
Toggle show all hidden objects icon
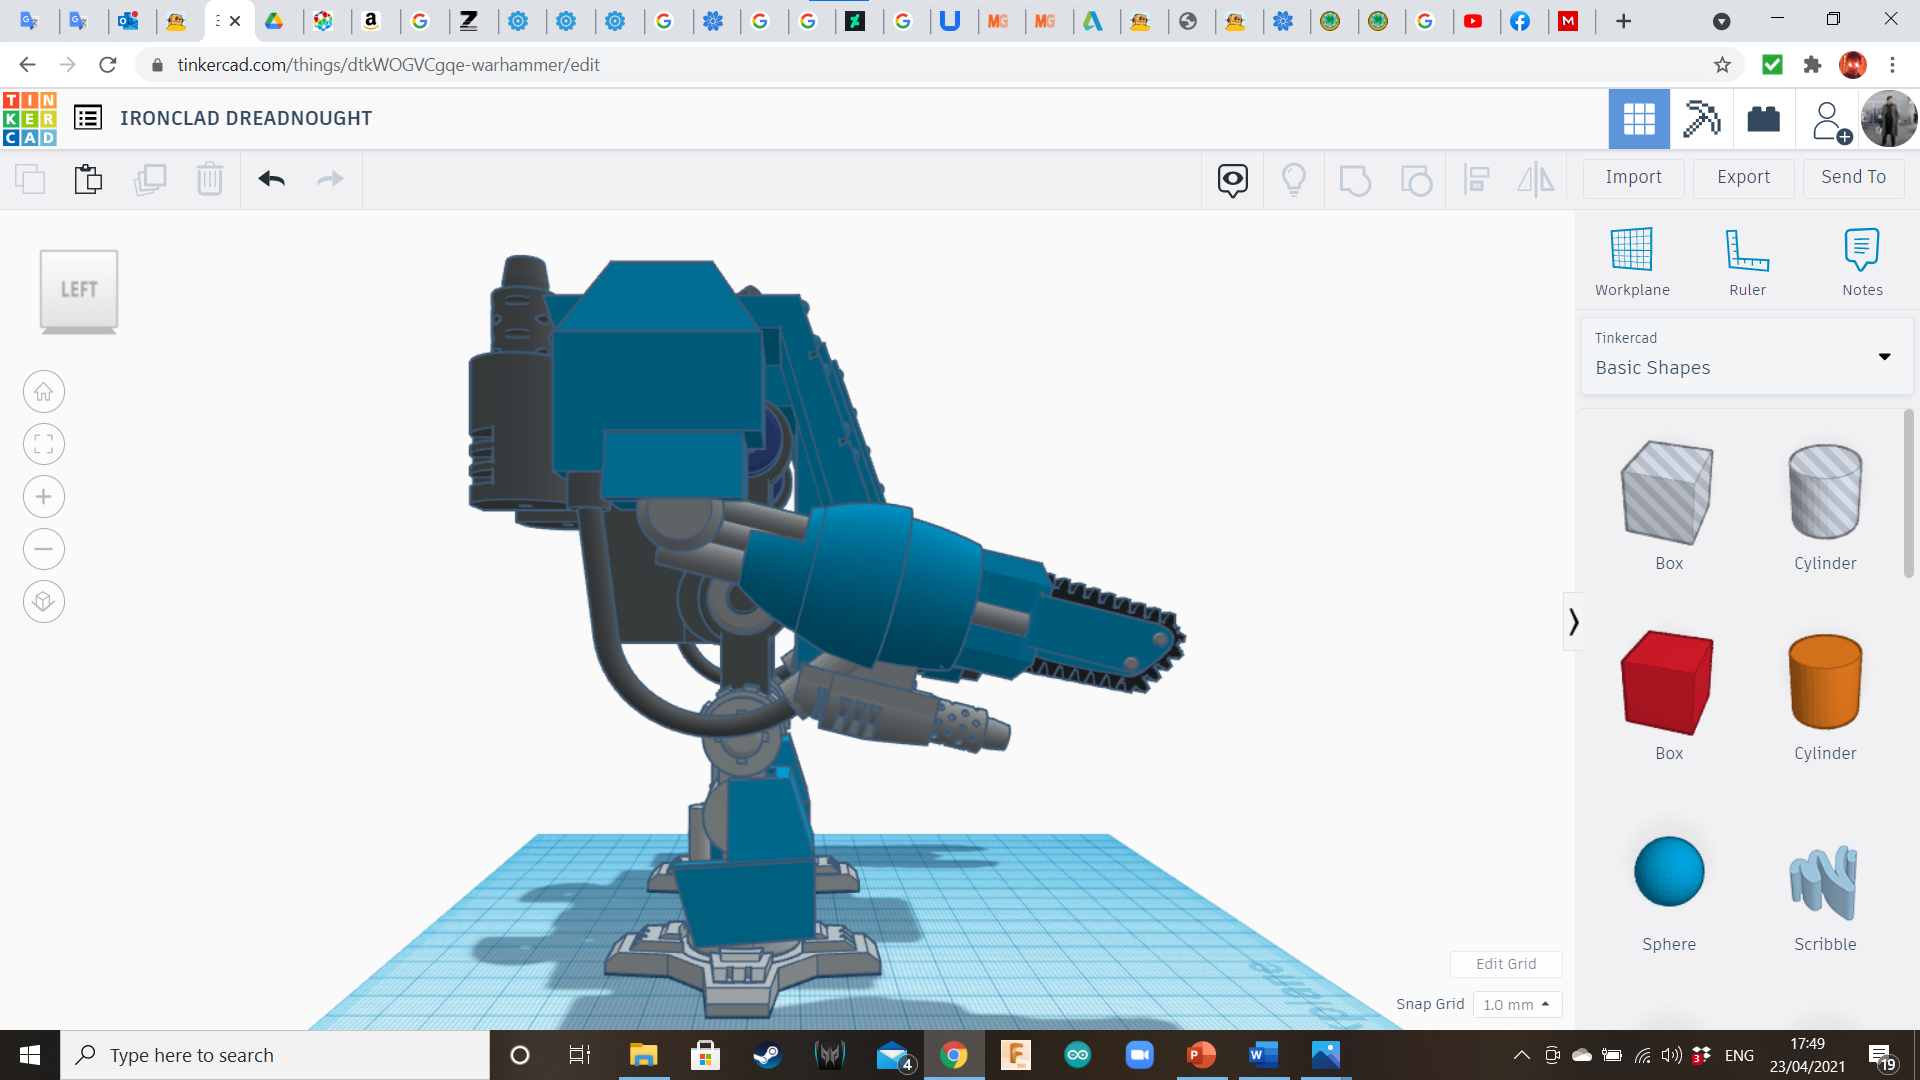coord(1293,179)
